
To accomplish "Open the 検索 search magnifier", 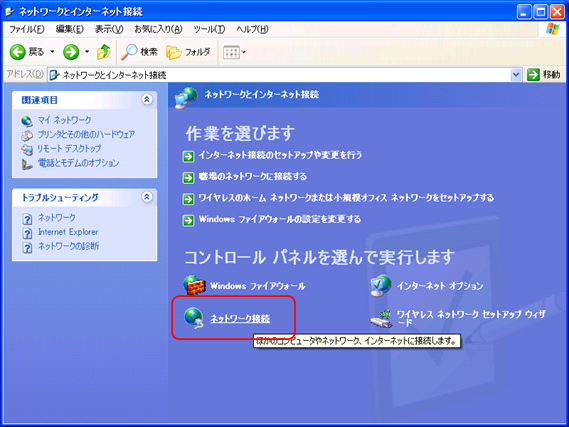I will pyautogui.click(x=130, y=52).
